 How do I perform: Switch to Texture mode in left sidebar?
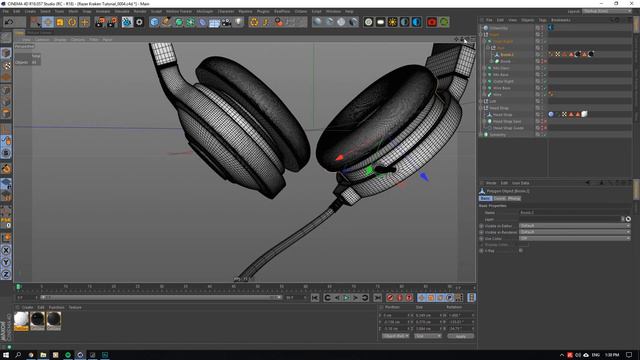point(6,65)
